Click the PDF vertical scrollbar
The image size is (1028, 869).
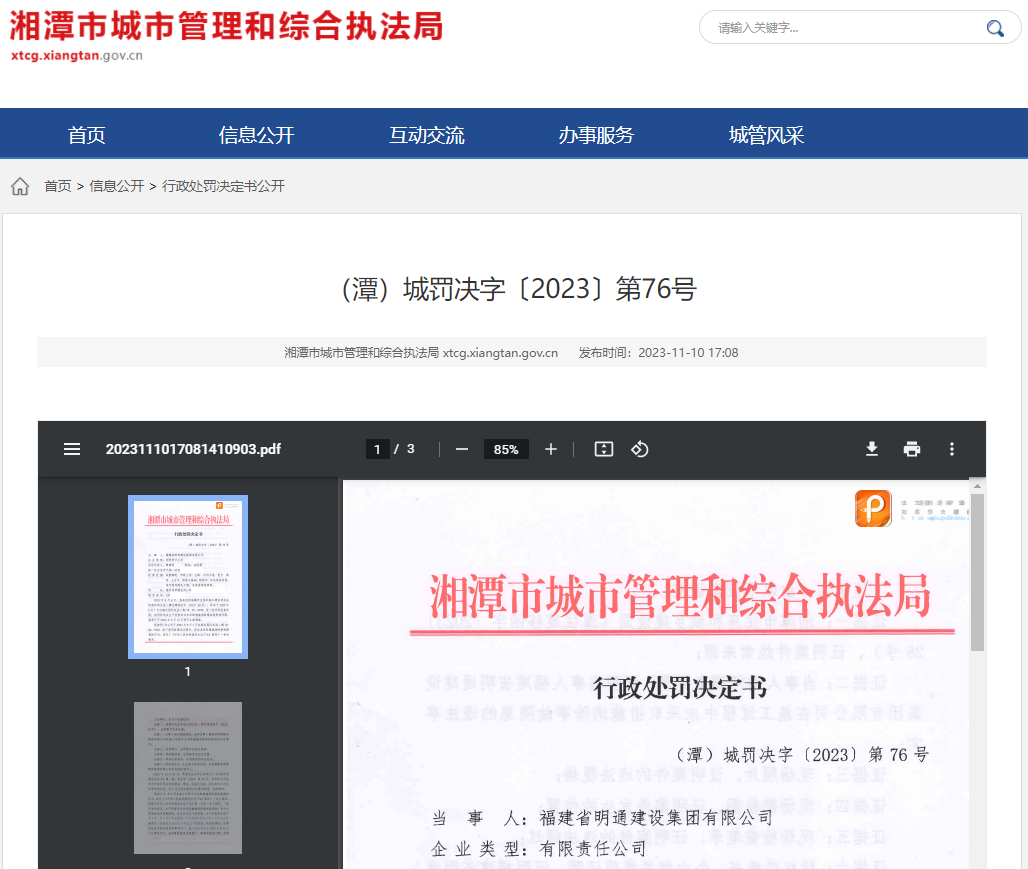pyautogui.click(x=978, y=570)
